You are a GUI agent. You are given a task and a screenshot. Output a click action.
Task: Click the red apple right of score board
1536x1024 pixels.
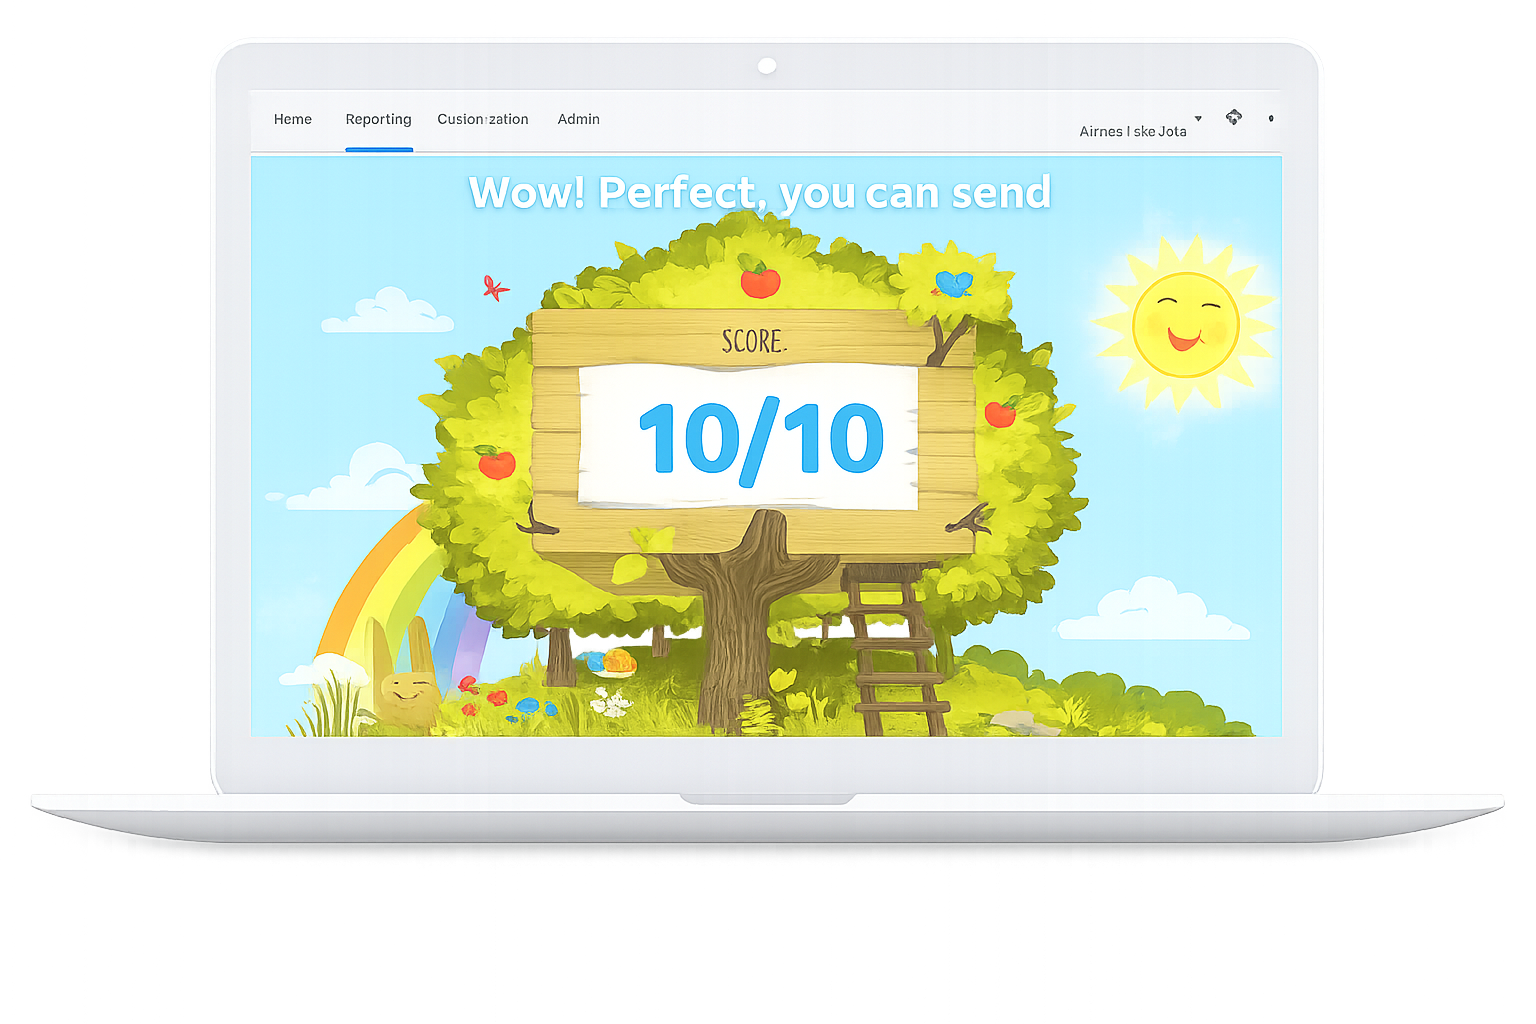(1001, 412)
